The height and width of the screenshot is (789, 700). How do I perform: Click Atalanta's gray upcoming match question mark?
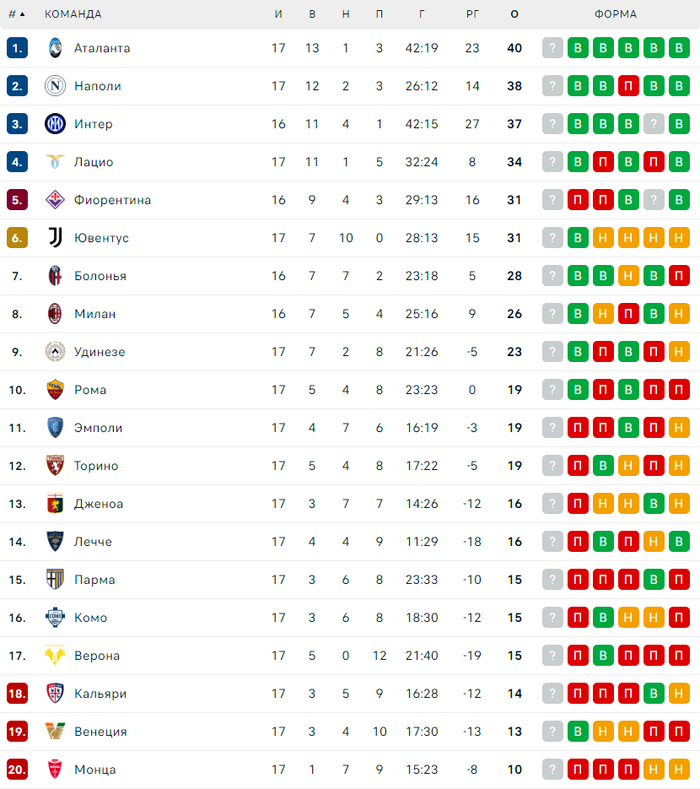coord(553,48)
